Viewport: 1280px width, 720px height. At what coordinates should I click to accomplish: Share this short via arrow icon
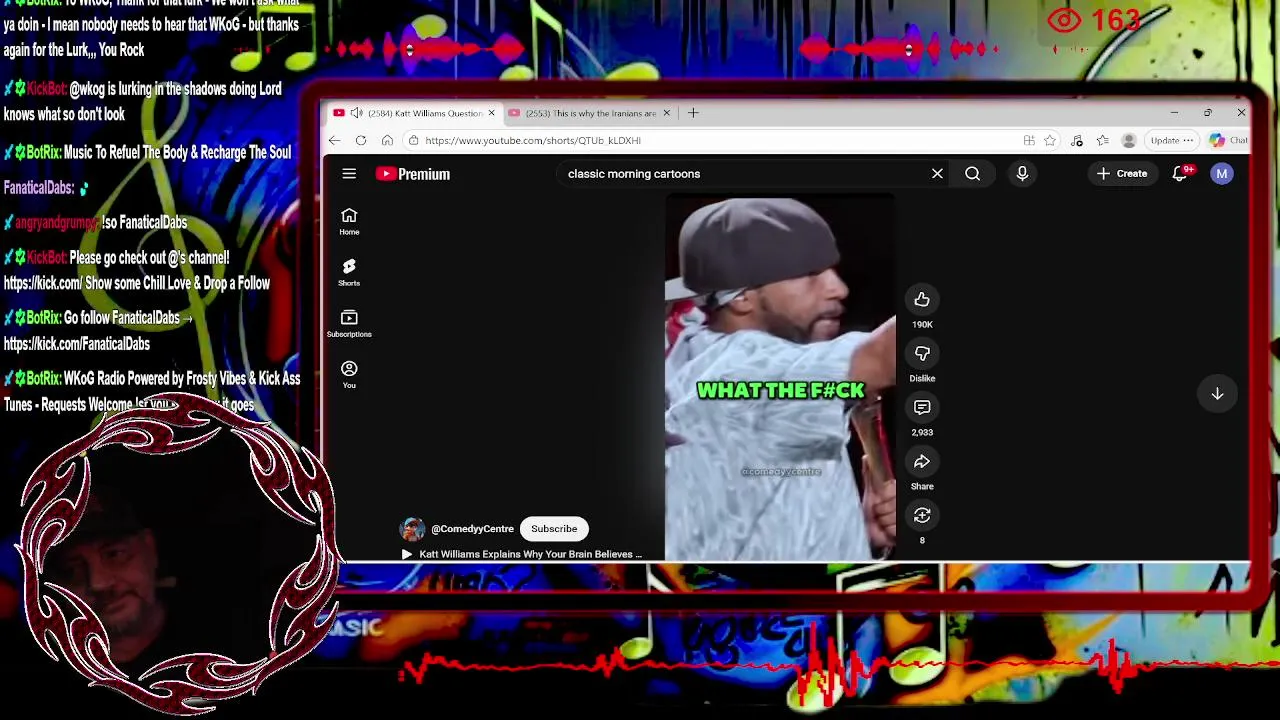tap(922, 461)
